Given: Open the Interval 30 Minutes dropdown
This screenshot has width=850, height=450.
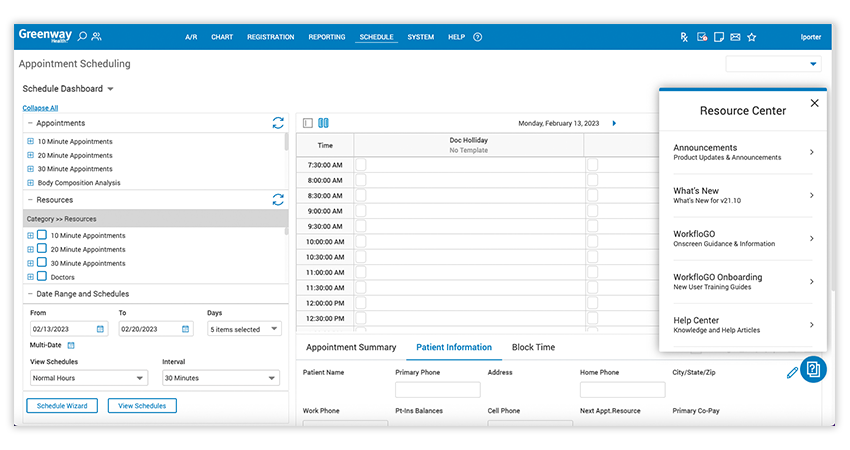Looking at the screenshot, I should pyautogui.click(x=272, y=378).
